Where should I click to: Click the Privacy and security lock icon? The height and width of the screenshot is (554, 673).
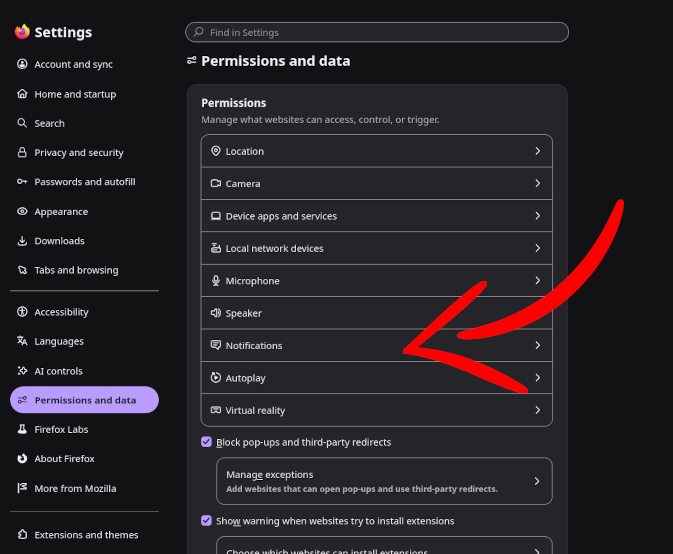coord(22,152)
